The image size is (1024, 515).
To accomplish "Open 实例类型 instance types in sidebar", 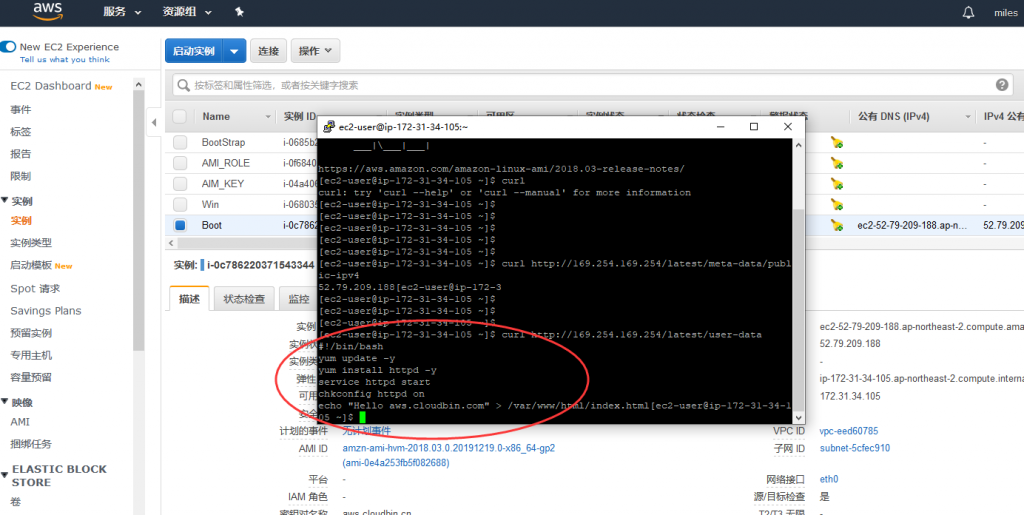I will (x=31, y=243).
